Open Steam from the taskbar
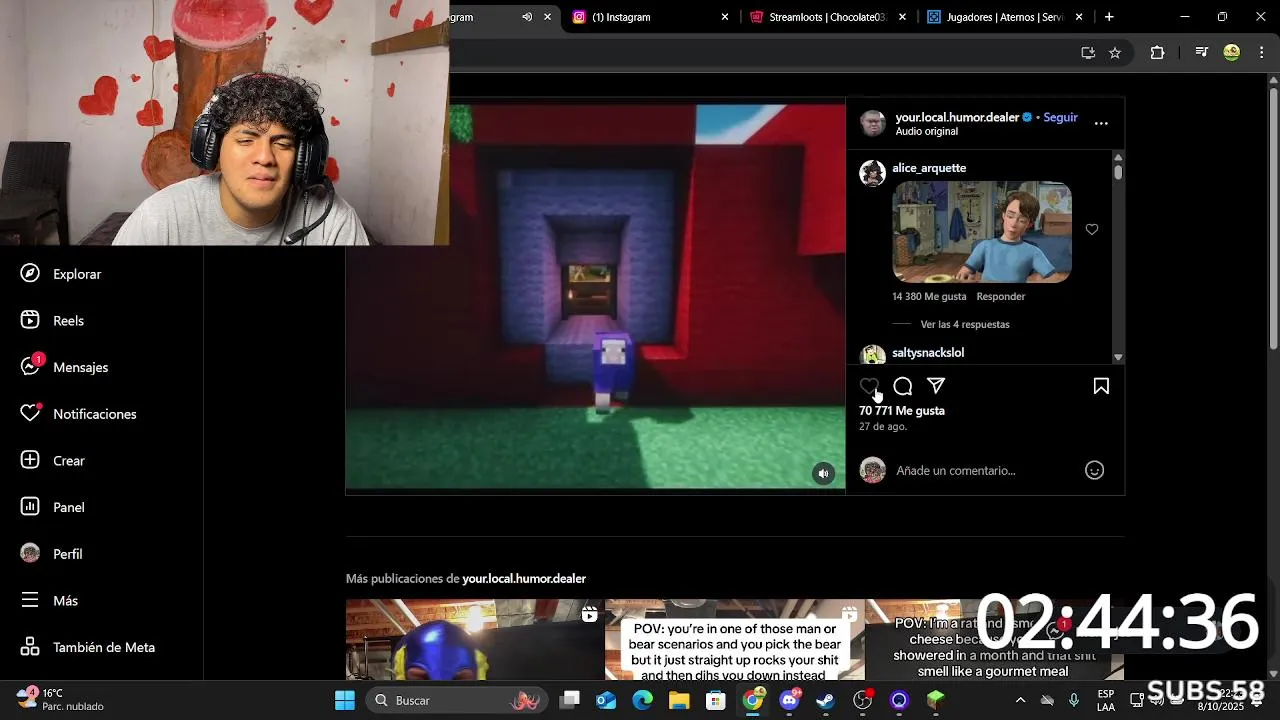1280x720 pixels. 826,700
